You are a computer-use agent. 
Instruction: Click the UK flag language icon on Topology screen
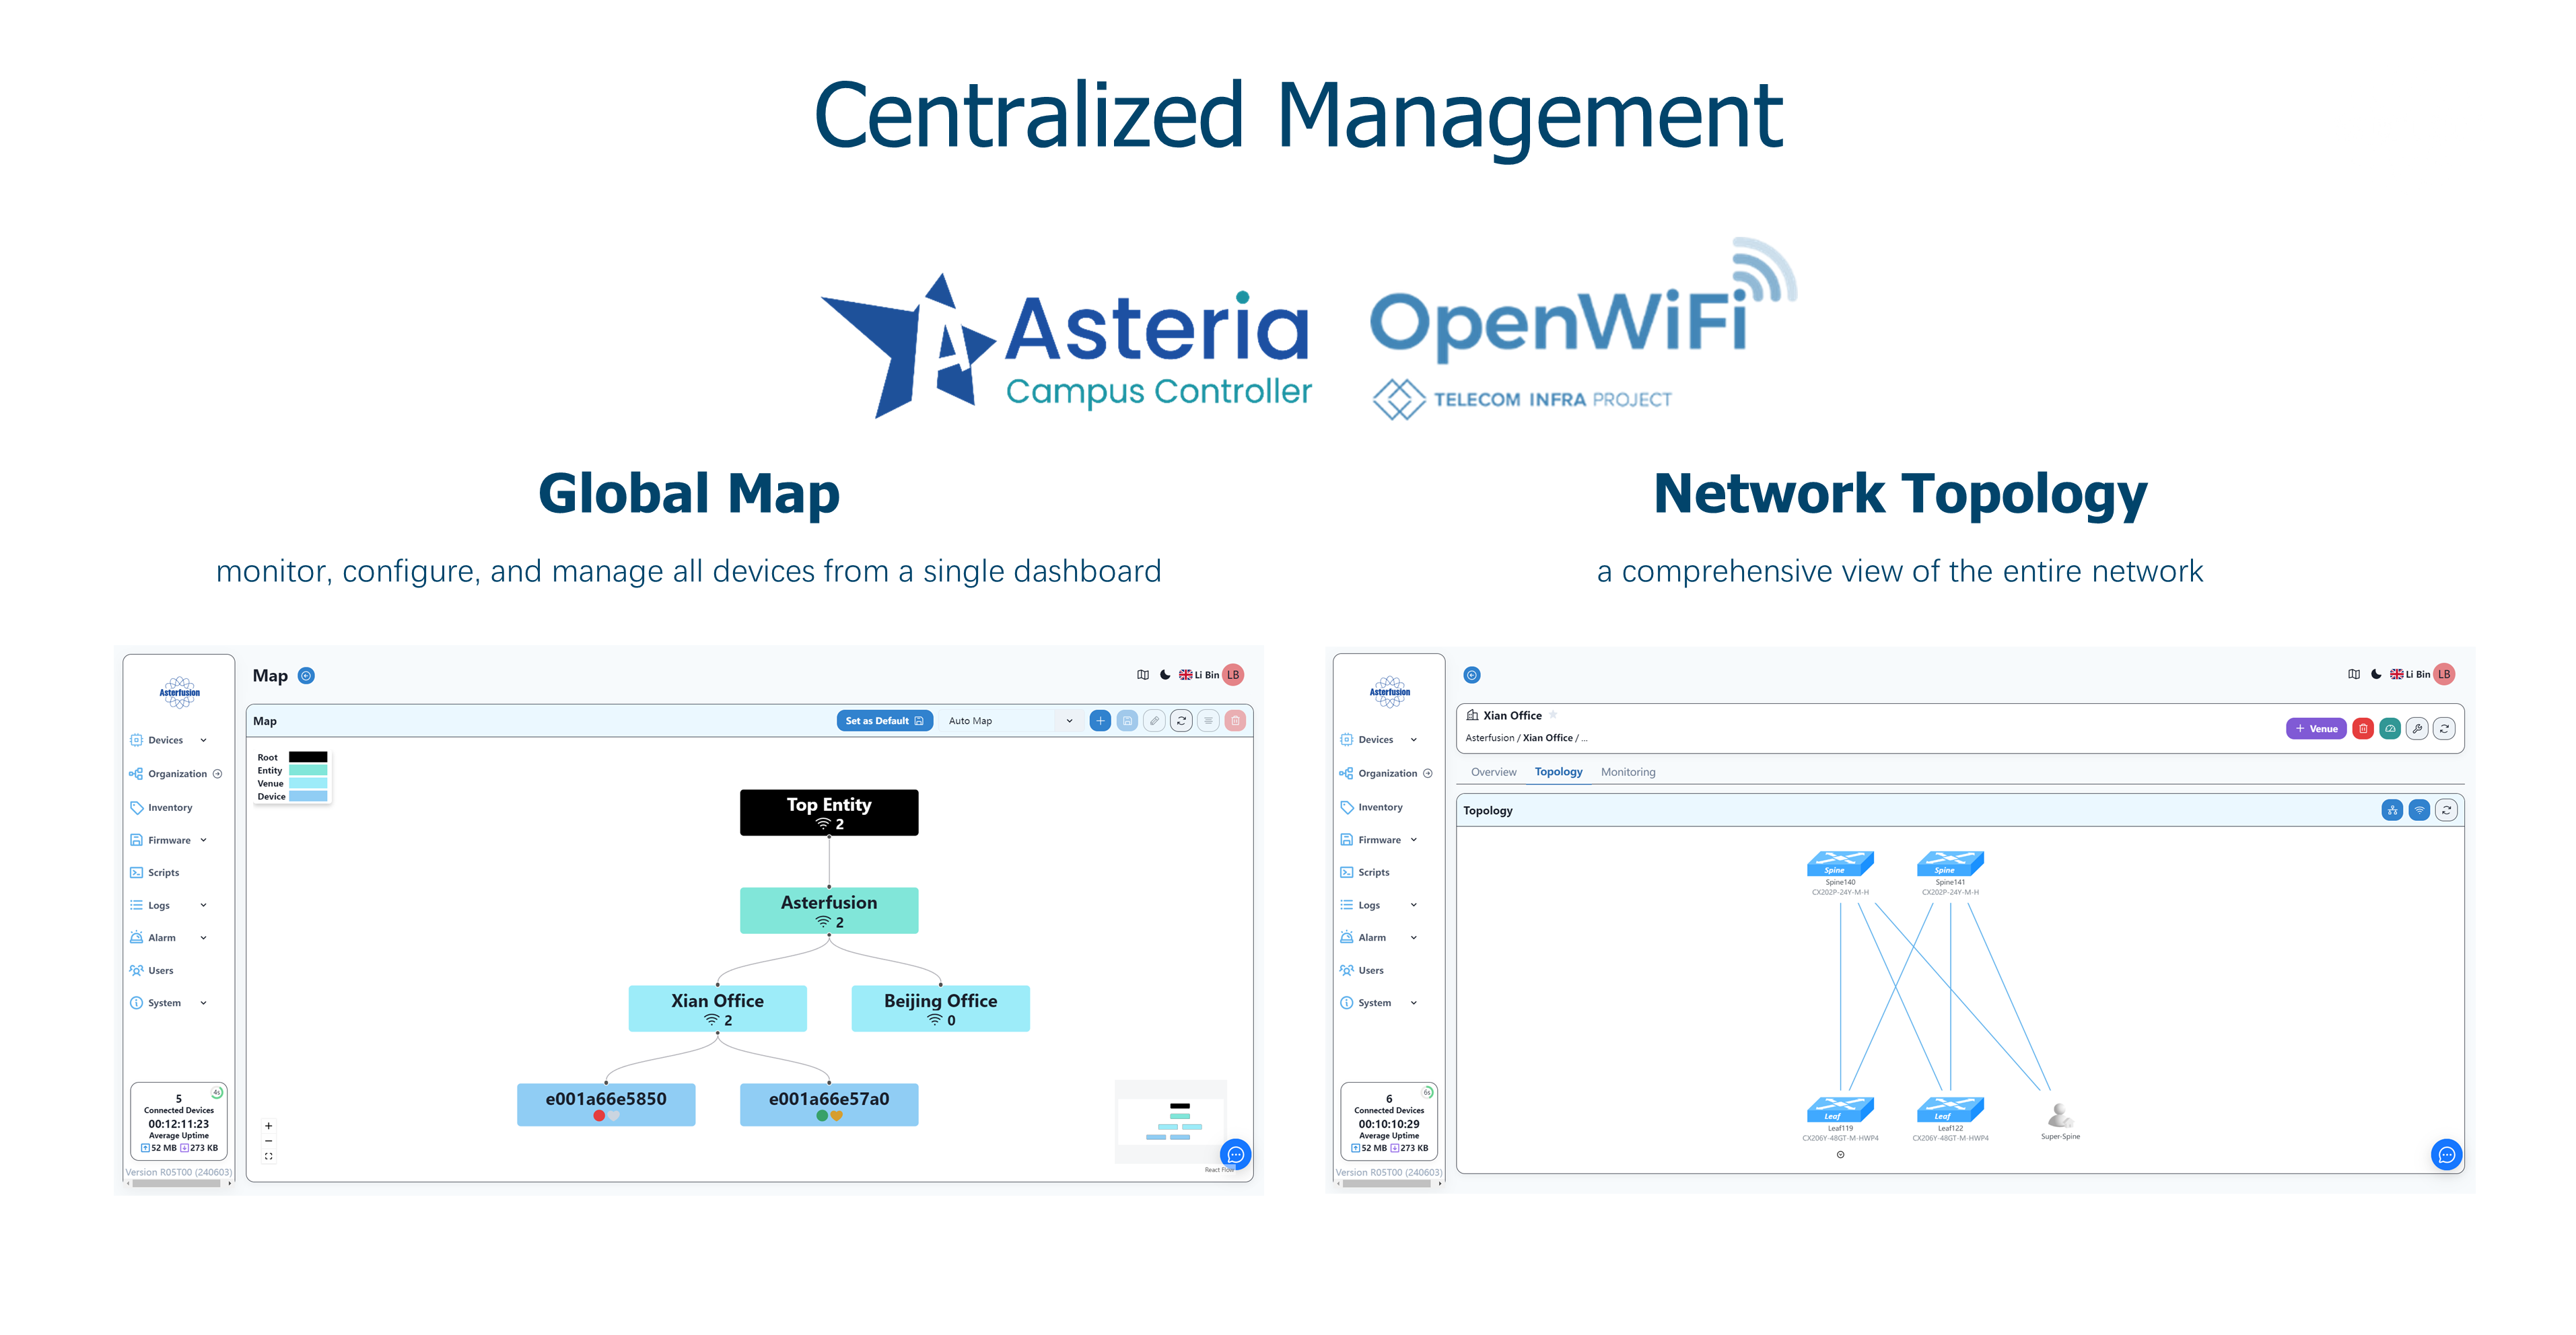(2396, 674)
